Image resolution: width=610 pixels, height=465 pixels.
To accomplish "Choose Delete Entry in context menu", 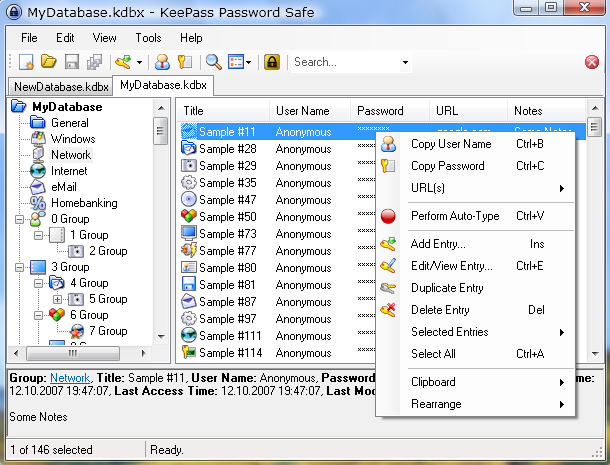I will 475,310.
